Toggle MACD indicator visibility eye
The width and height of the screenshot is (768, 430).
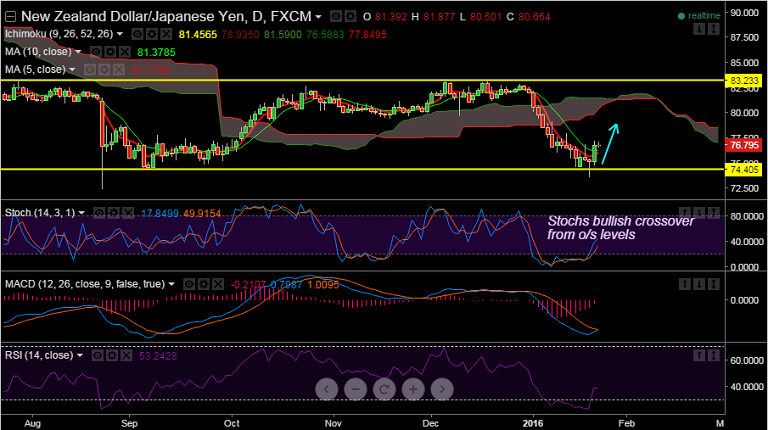pyautogui.click(x=189, y=284)
